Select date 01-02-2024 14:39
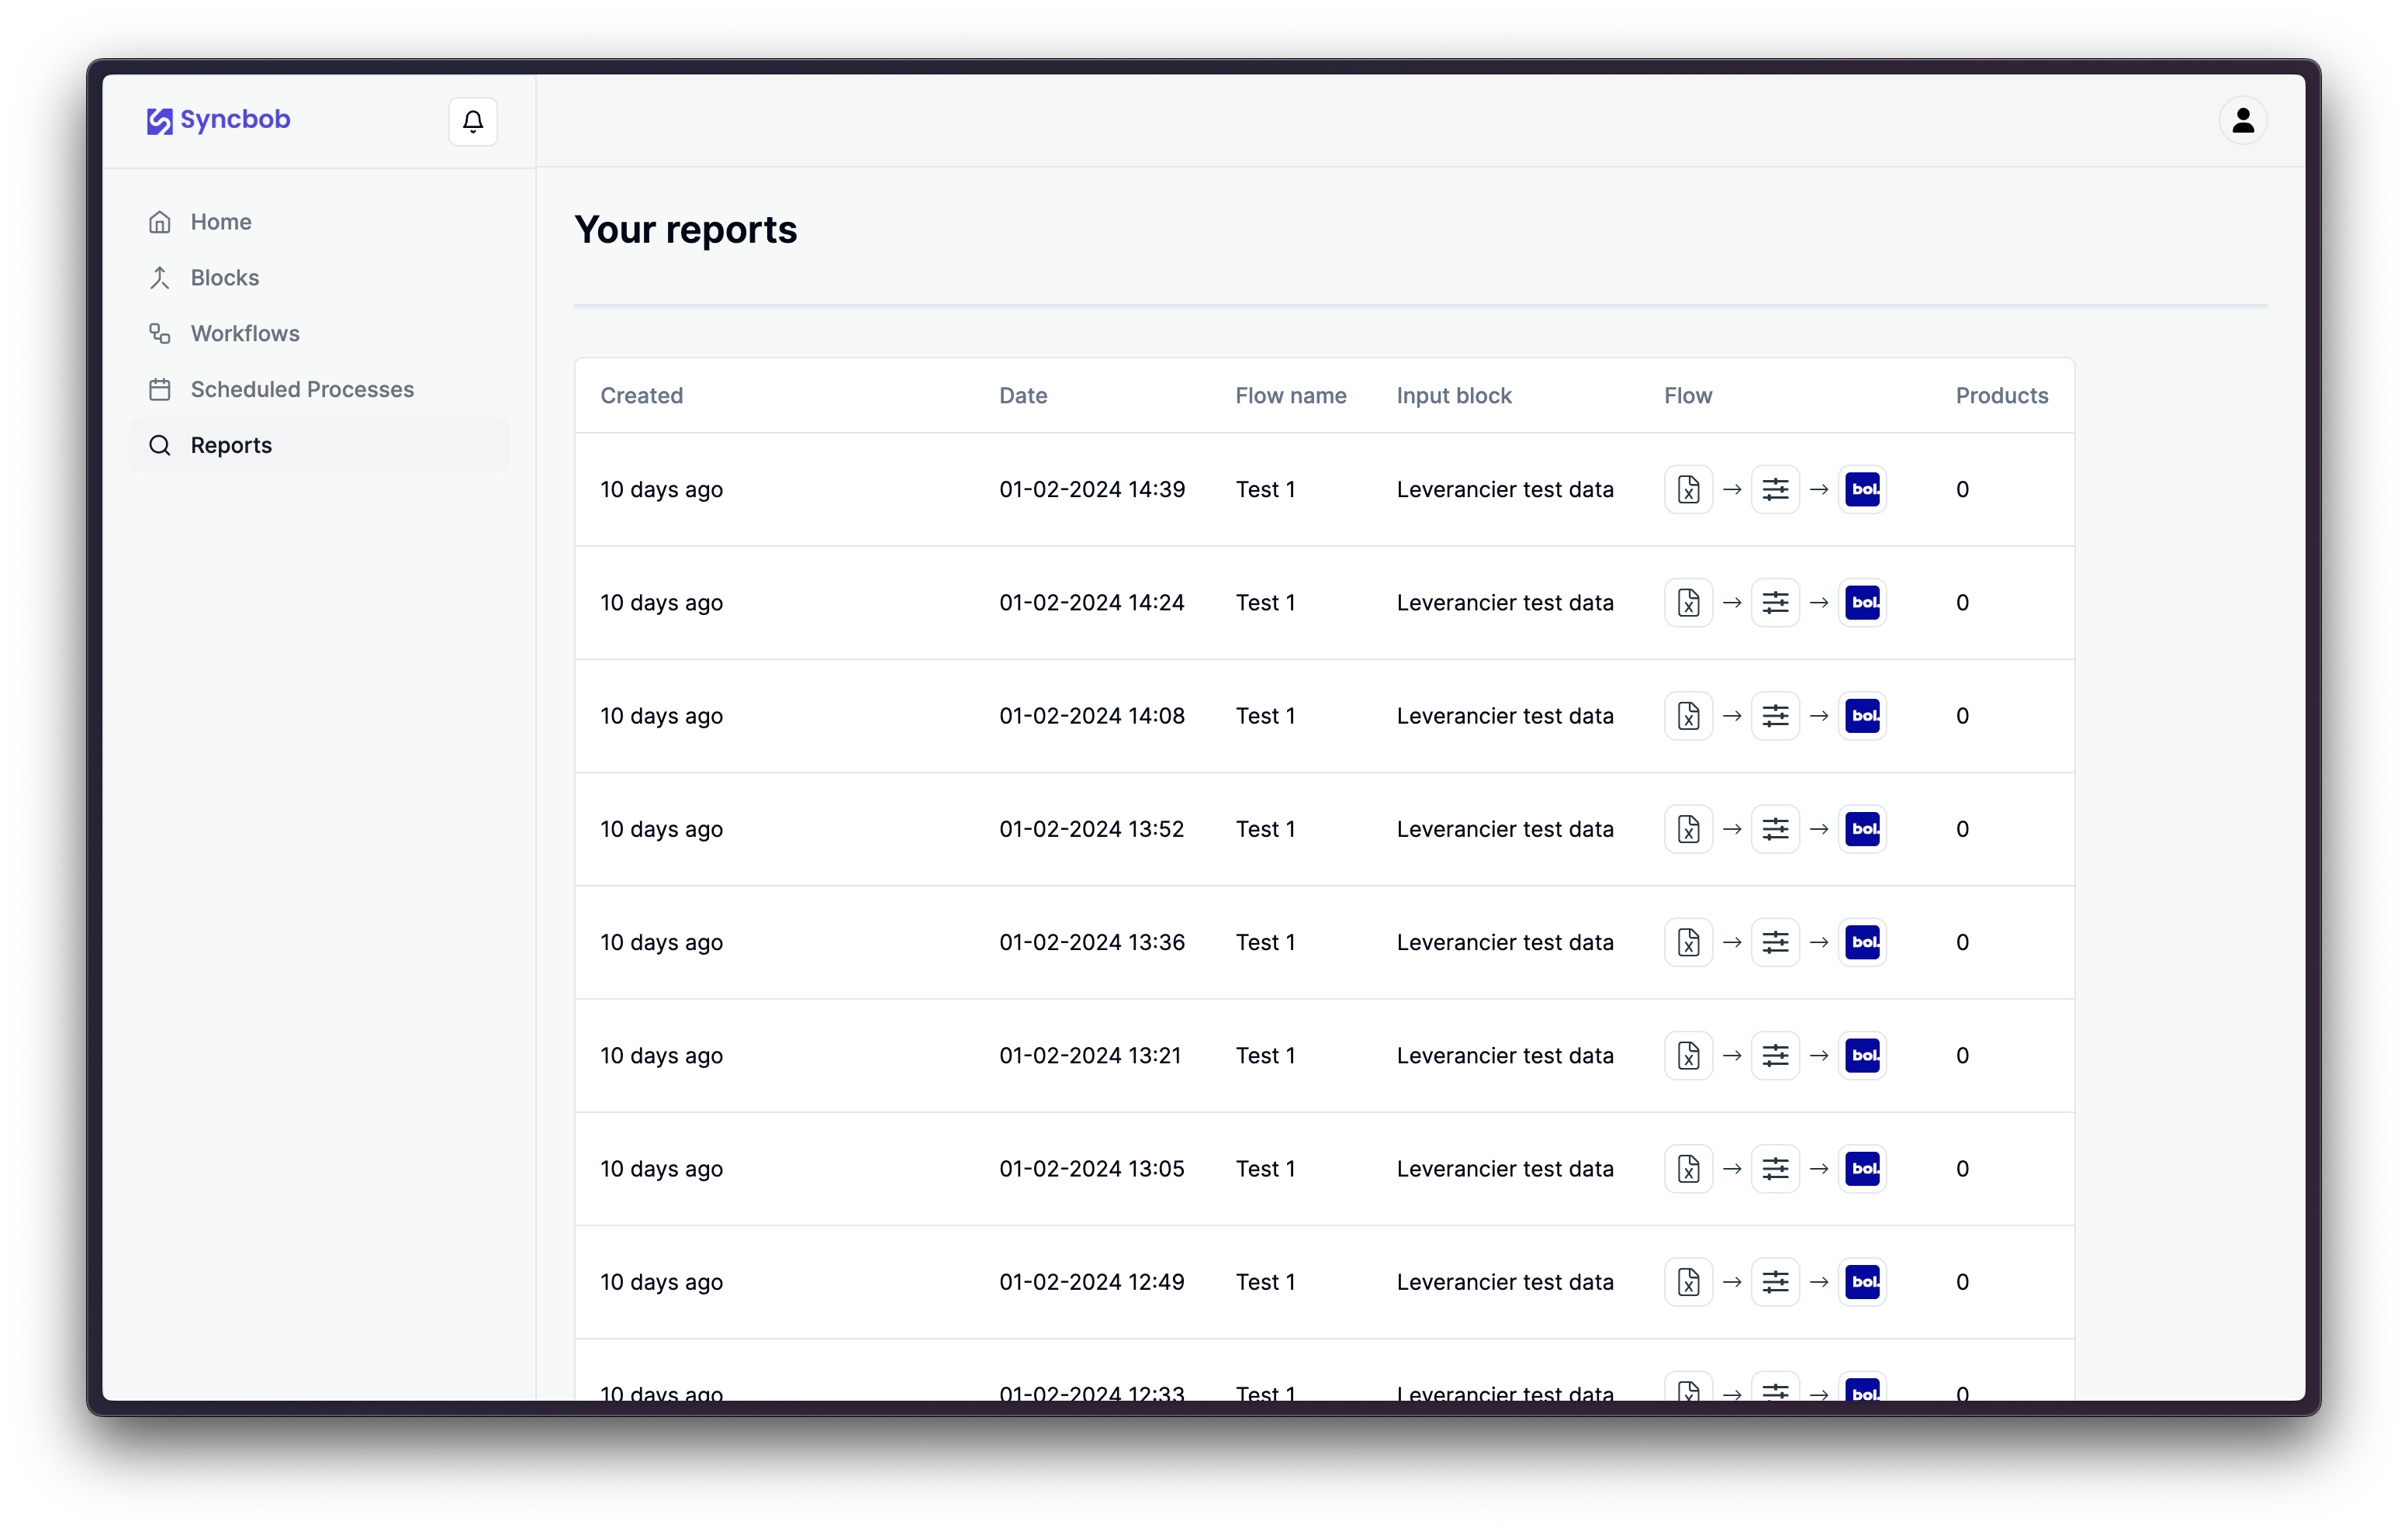 (1092, 490)
